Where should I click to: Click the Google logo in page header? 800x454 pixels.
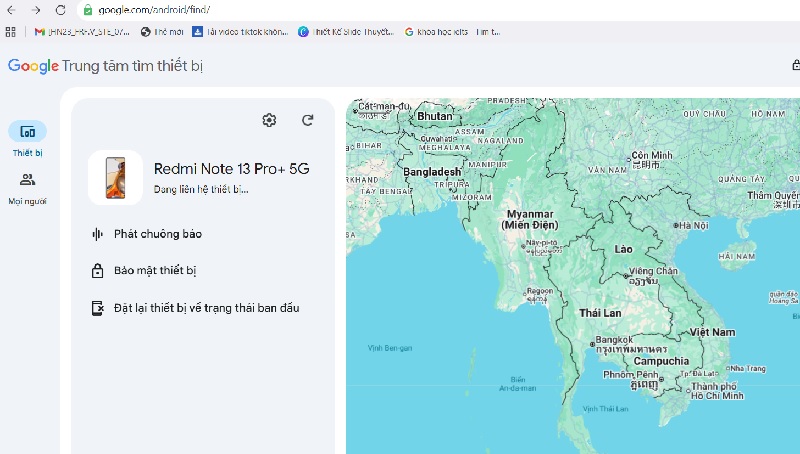point(33,66)
